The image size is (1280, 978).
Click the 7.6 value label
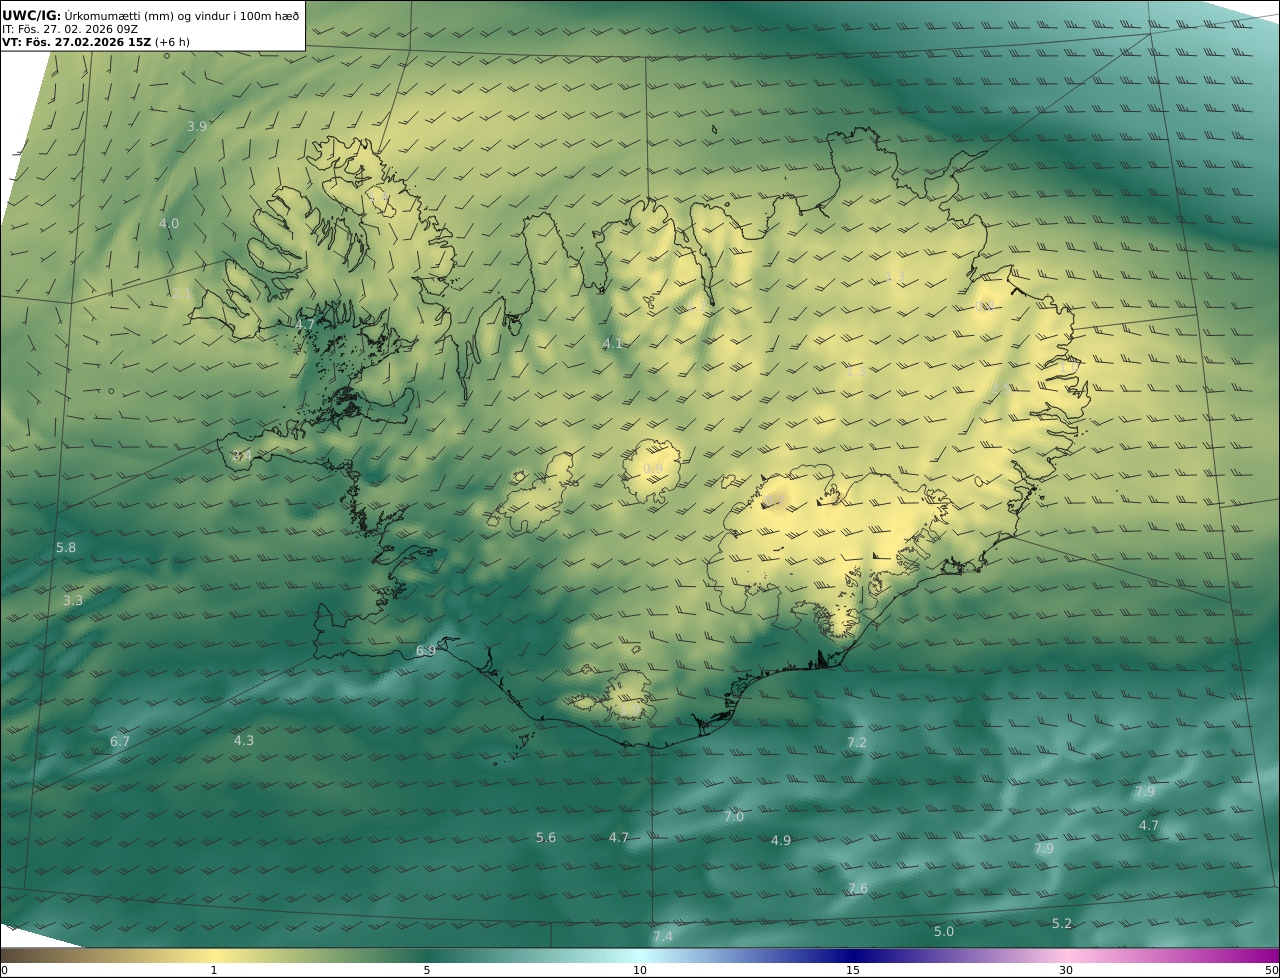click(x=858, y=888)
